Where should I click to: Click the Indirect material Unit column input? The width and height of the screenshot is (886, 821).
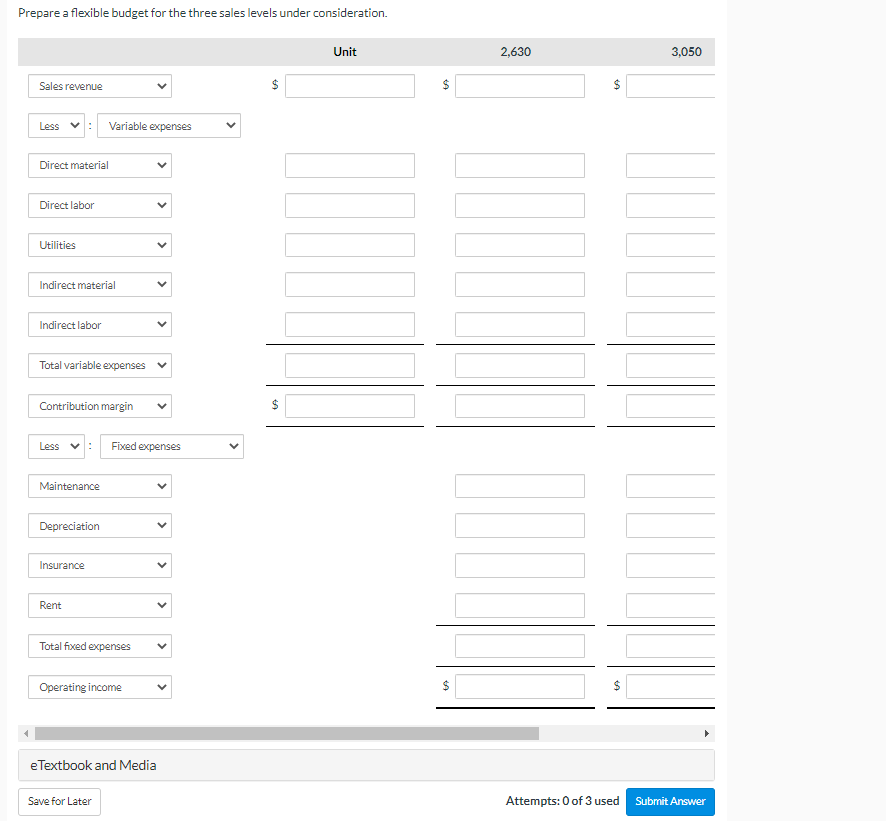point(350,285)
